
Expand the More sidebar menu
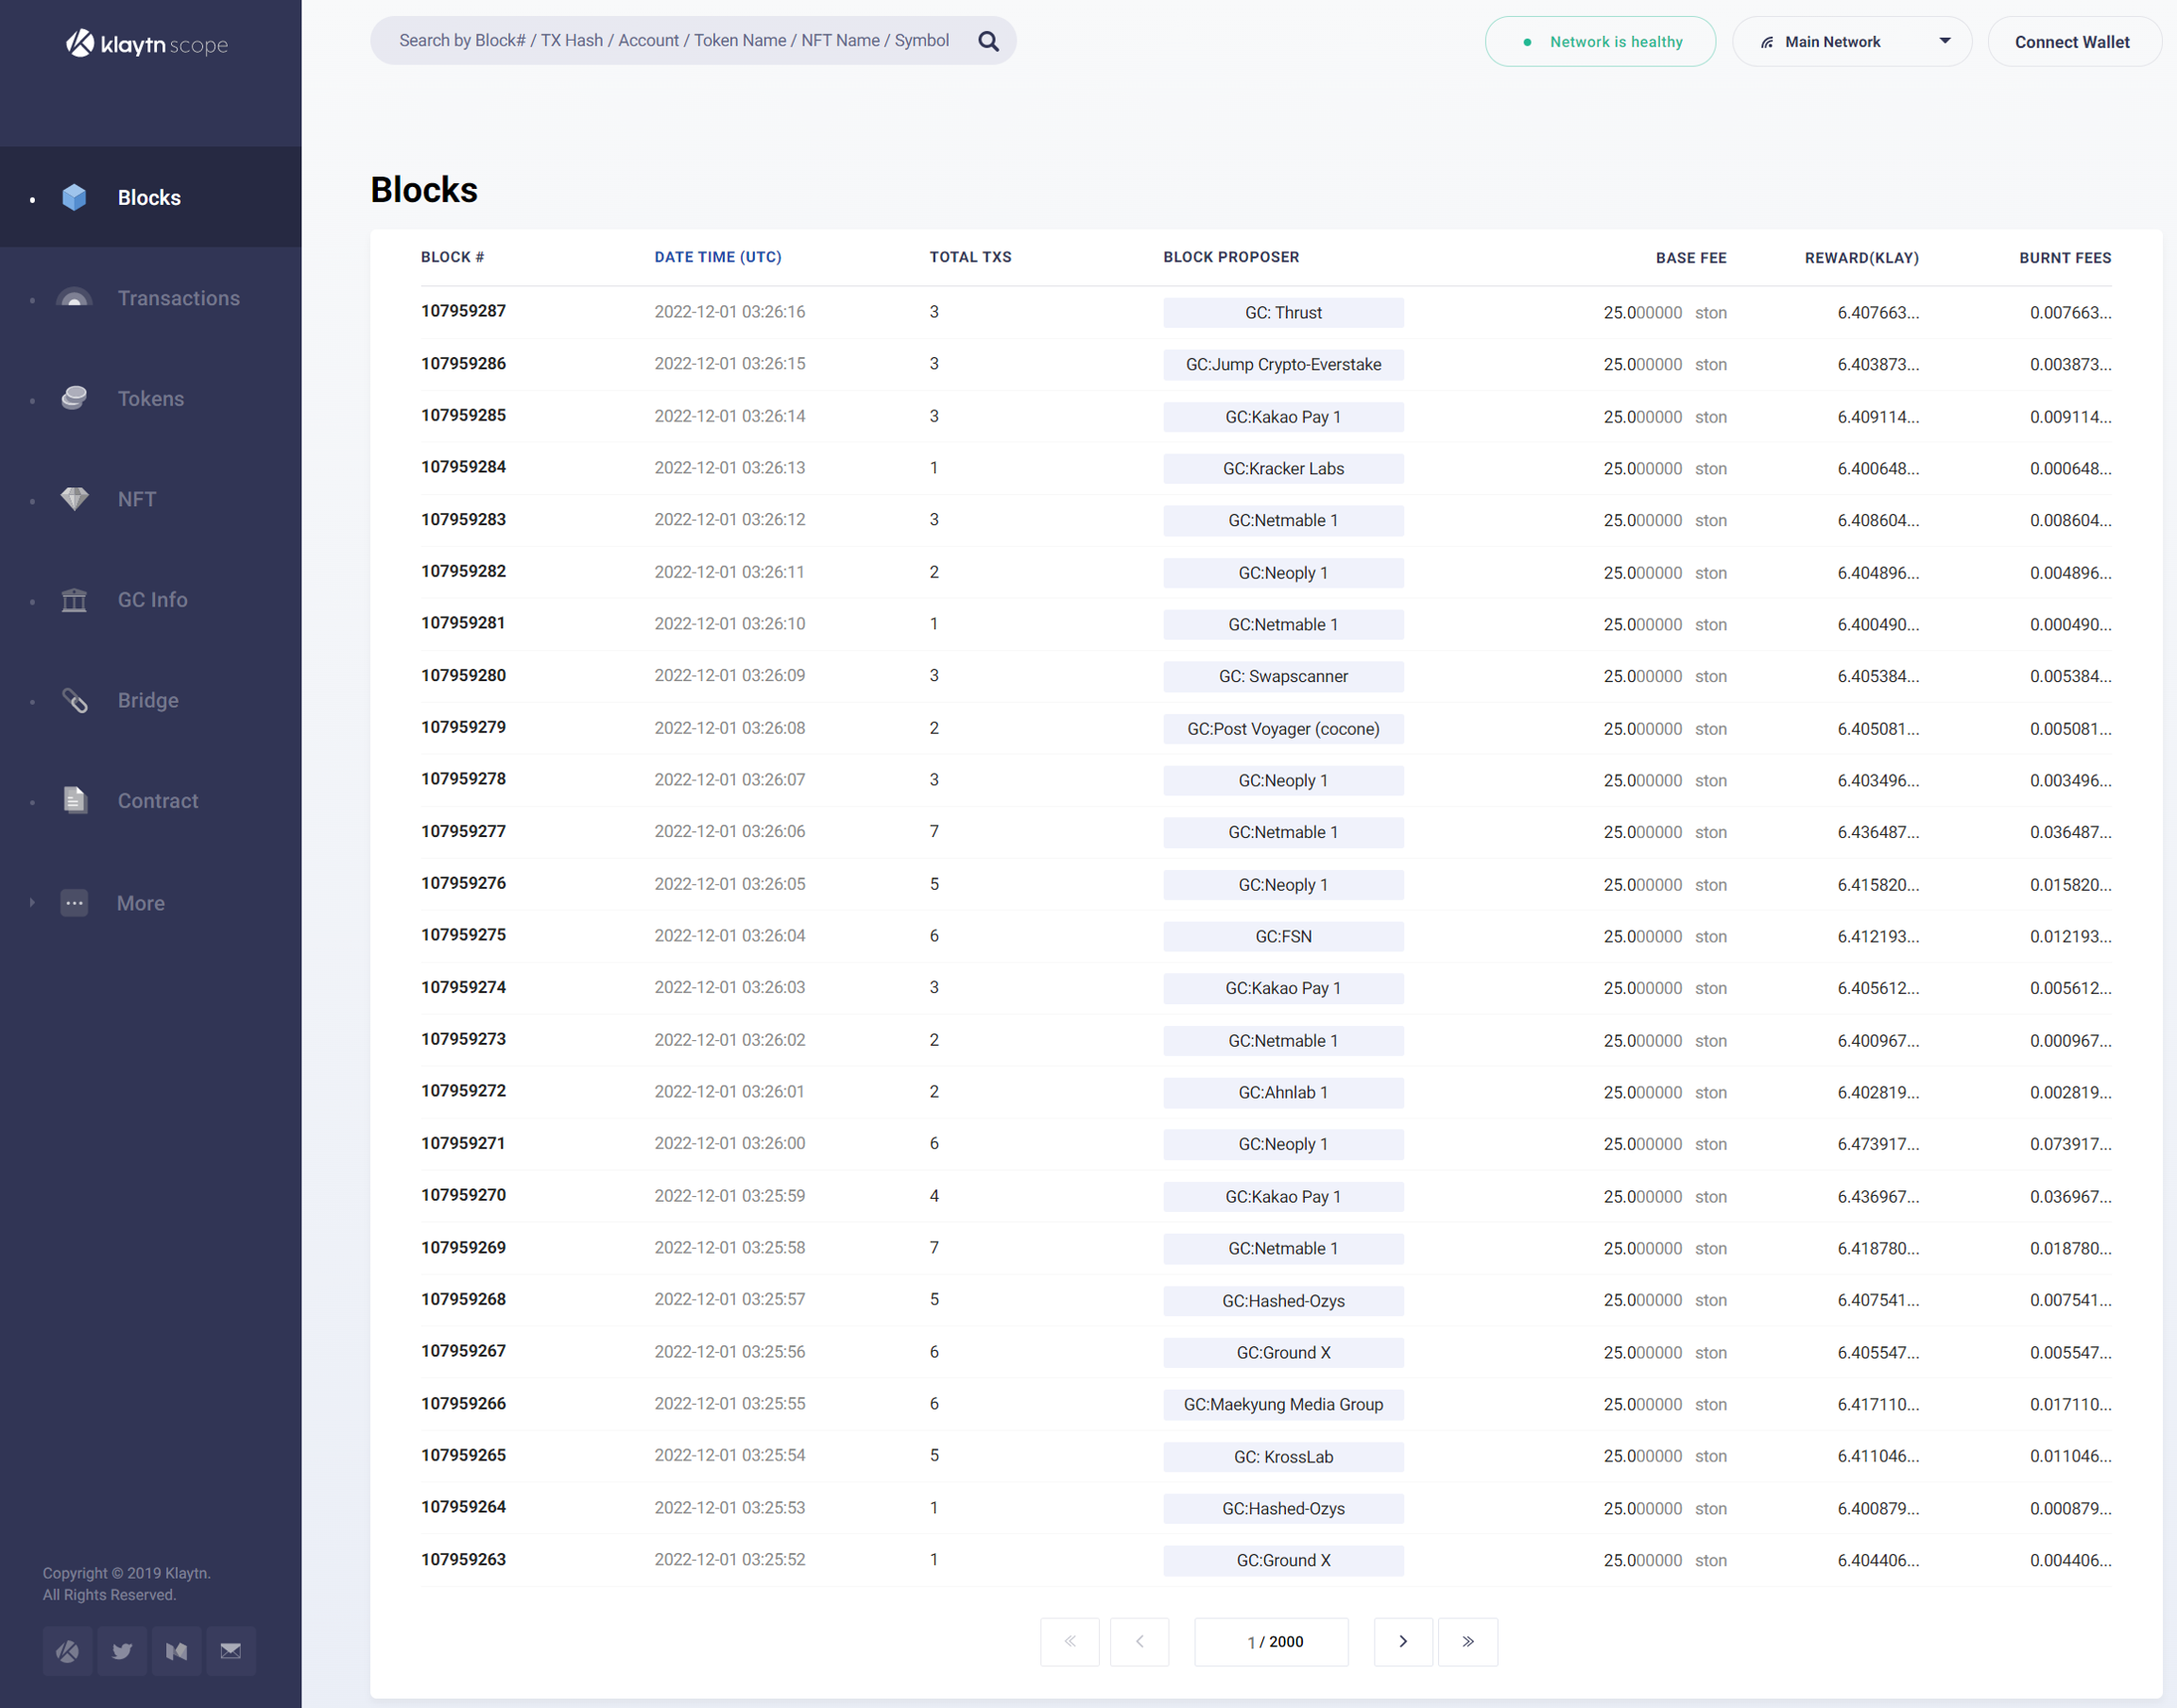[x=140, y=903]
